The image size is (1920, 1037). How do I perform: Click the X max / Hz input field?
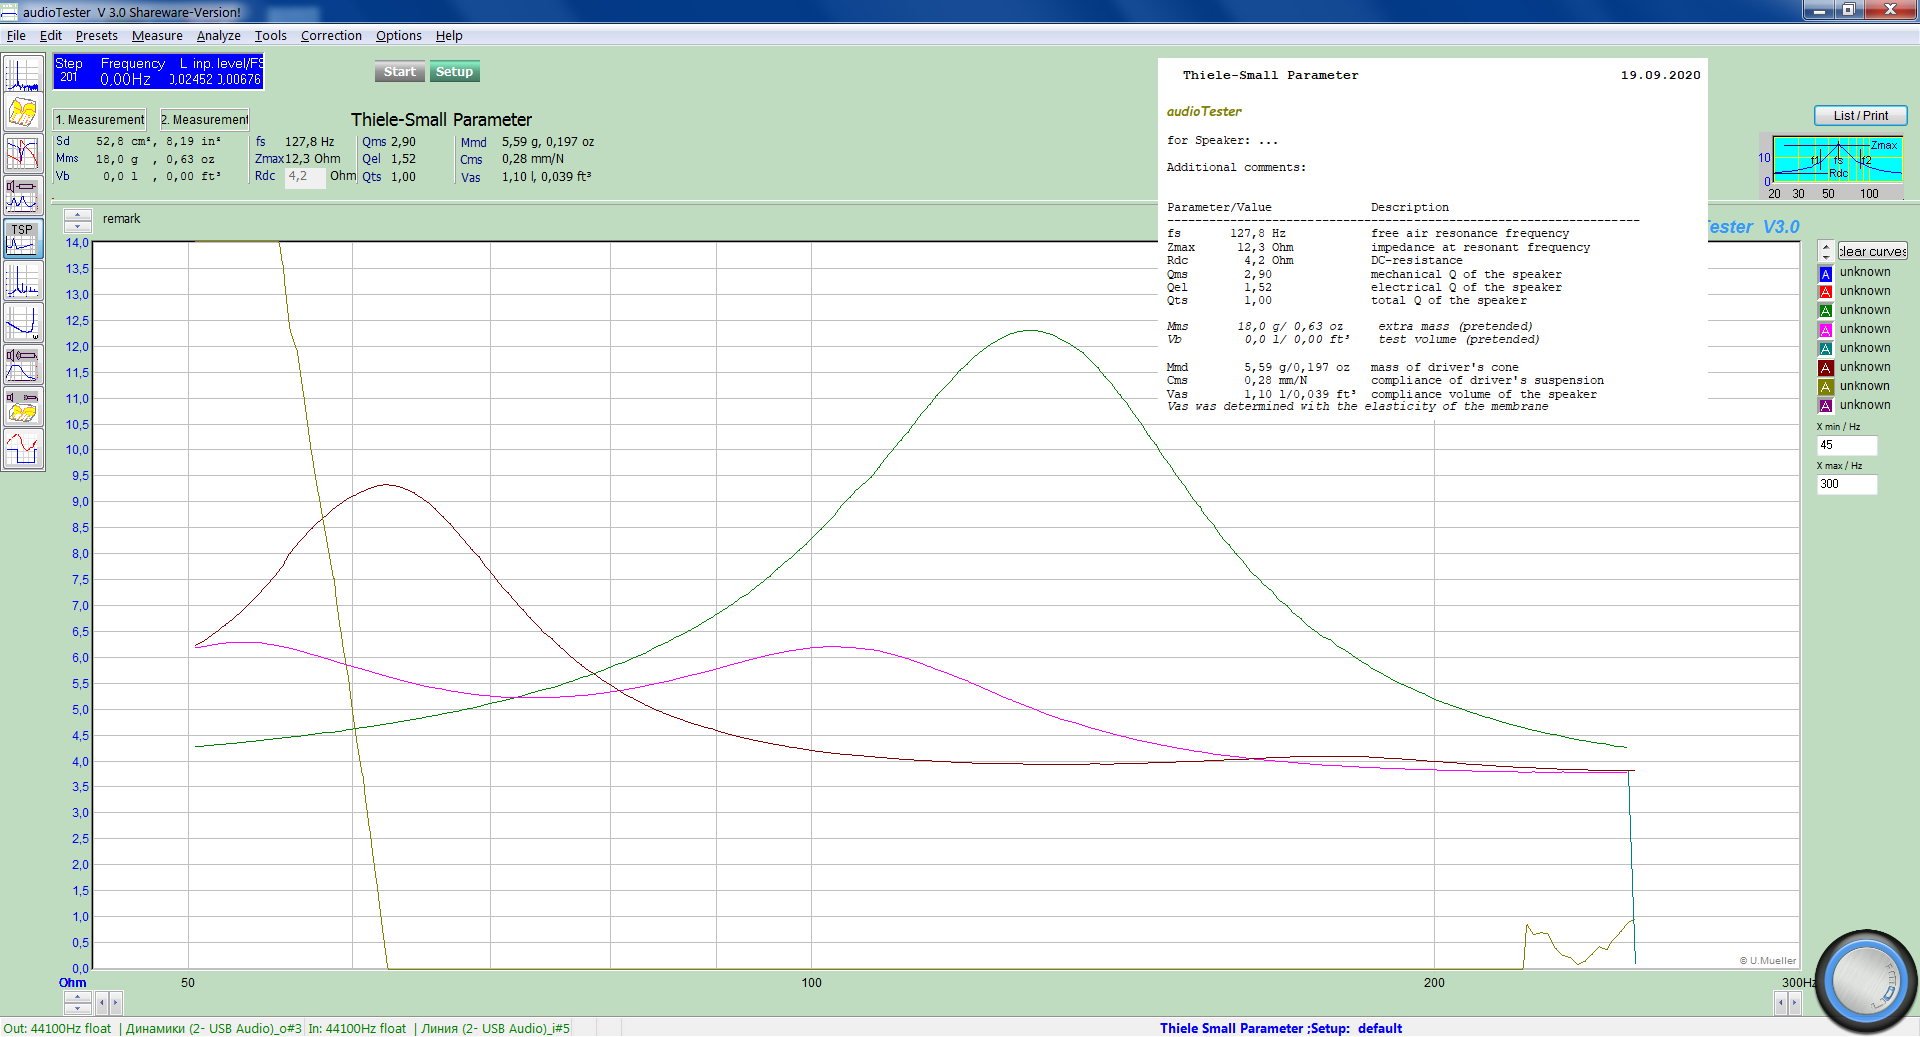pos(1846,484)
